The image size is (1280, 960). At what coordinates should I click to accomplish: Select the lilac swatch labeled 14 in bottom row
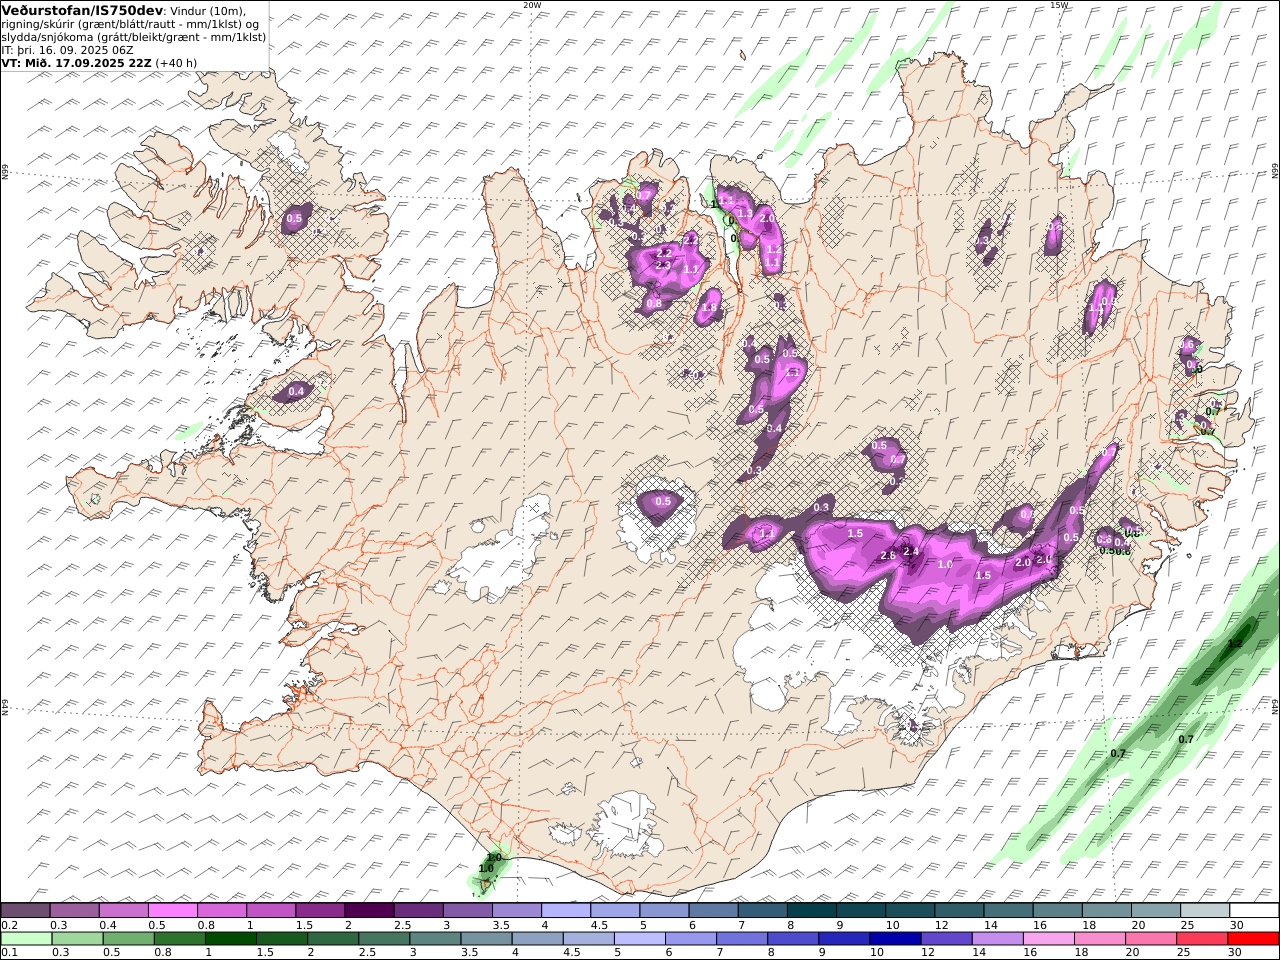996,938
